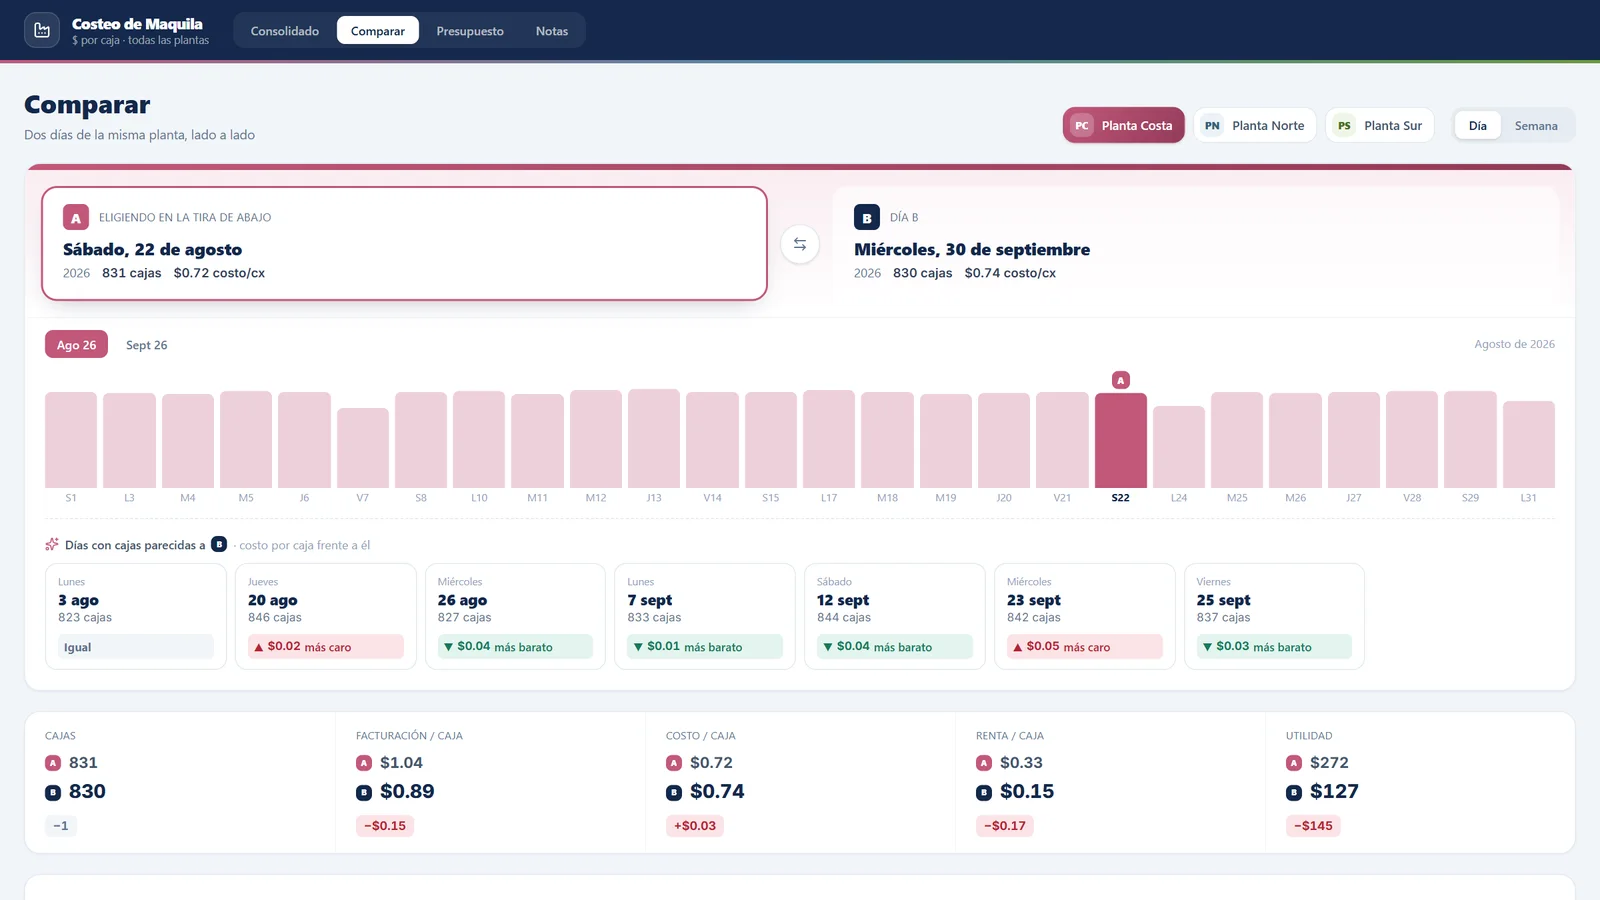Open the similar day card 23 sept
This screenshot has width=1600, height=900.
[1085, 616]
